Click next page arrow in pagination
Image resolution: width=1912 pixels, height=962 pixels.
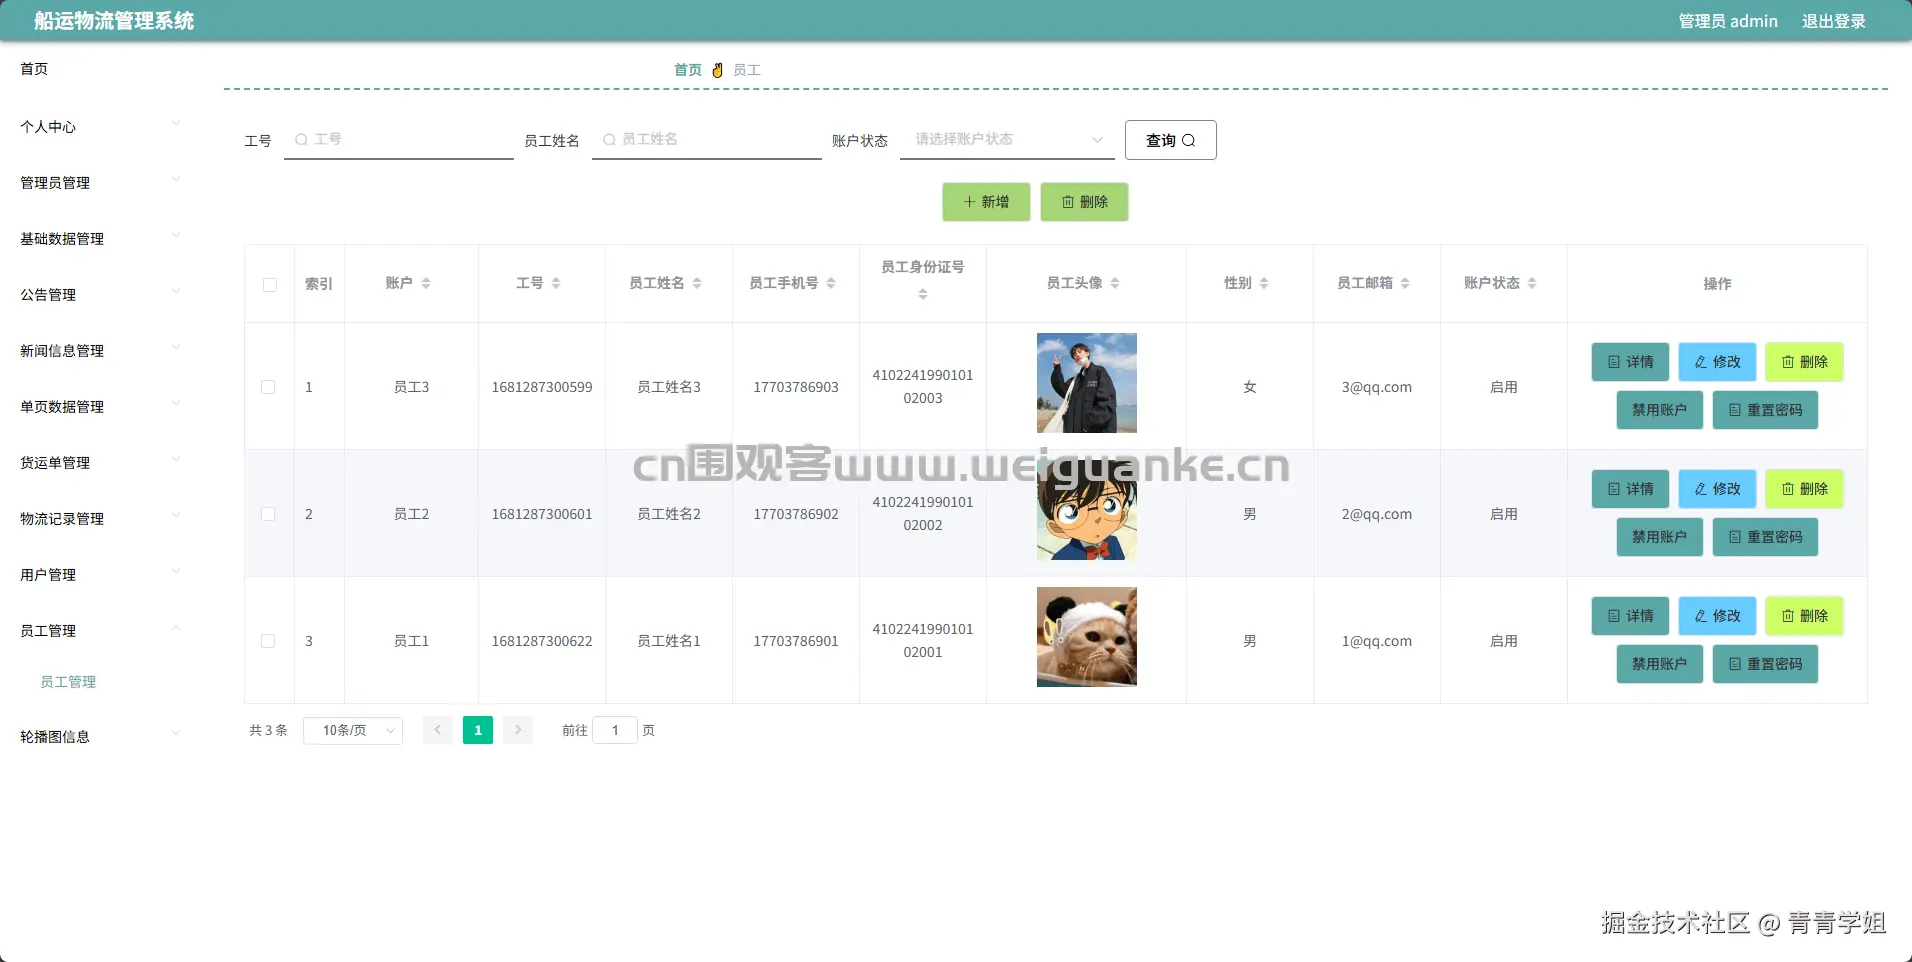pos(518,731)
